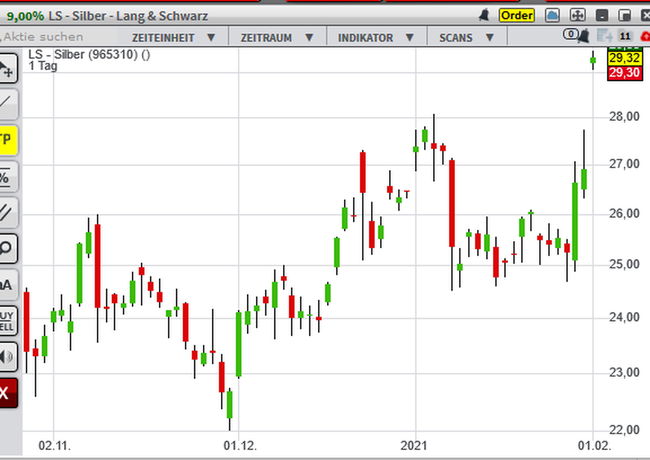Click the yellow 29,32 price label
This screenshot has width=650, height=460.
click(x=625, y=58)
